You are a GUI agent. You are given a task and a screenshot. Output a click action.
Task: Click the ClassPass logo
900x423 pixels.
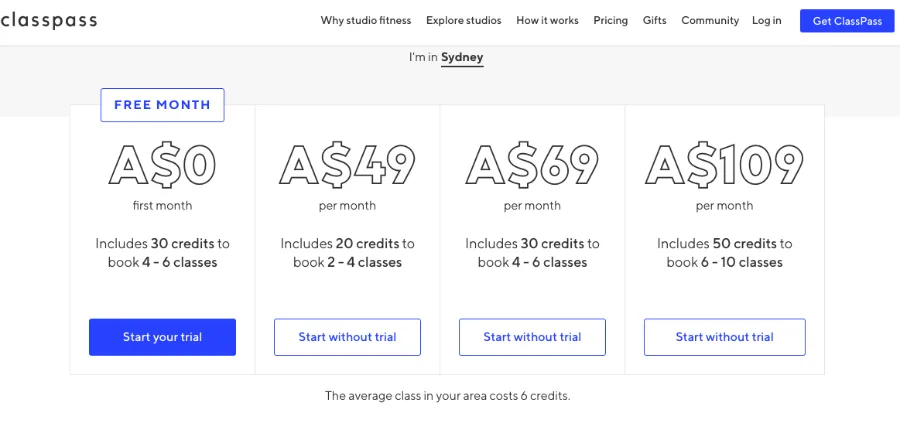pyautogui.click(x=48, y=21)
